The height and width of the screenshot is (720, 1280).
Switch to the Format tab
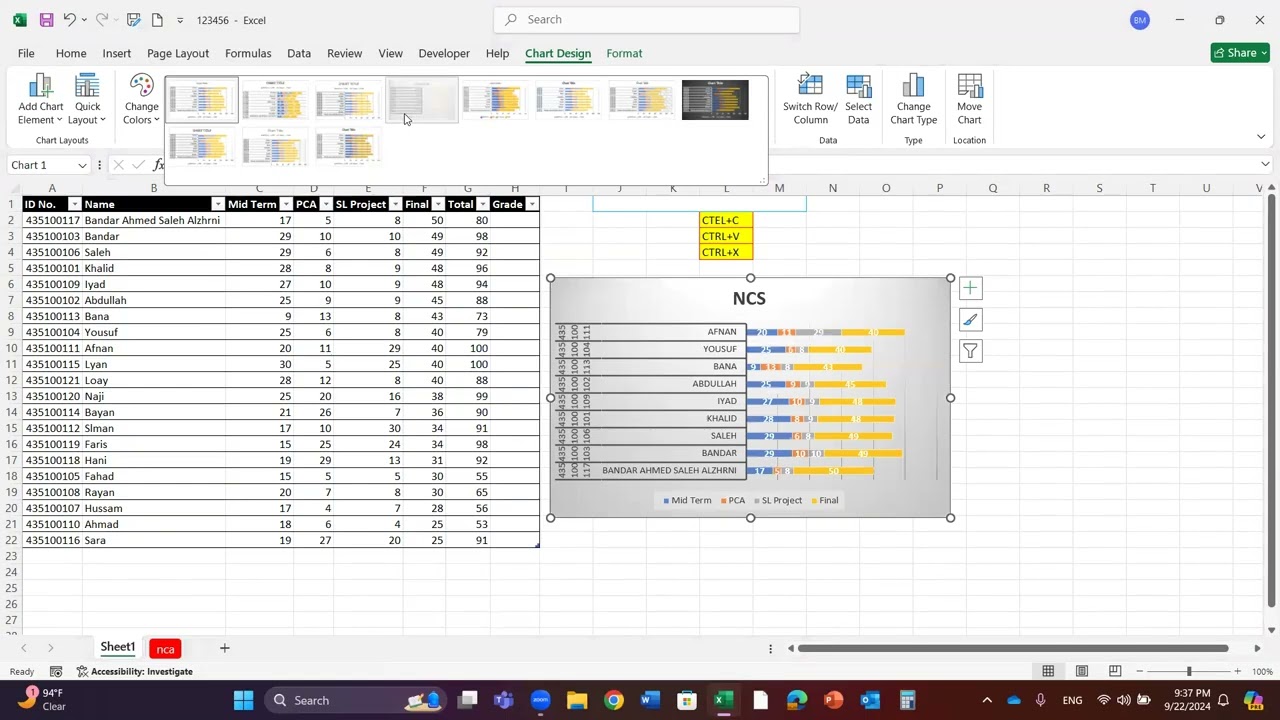[x=624, y=53]
